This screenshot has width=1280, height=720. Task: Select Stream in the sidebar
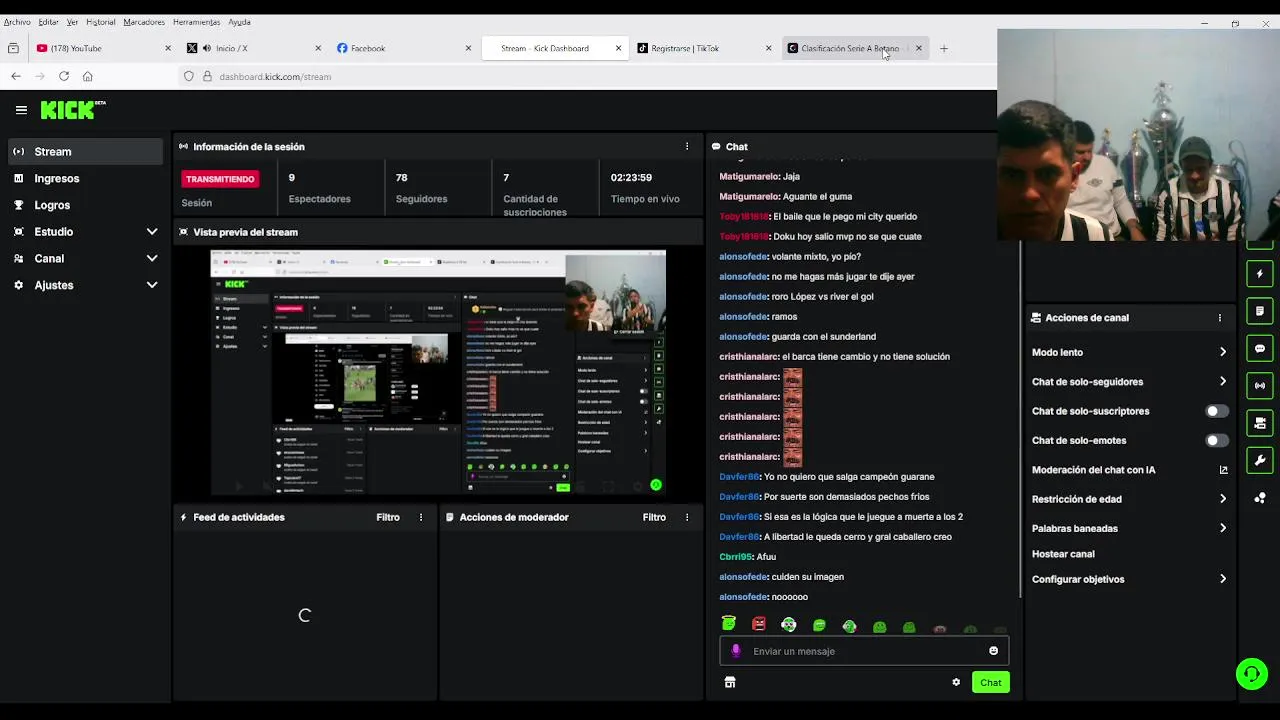(x=85, y=151)
